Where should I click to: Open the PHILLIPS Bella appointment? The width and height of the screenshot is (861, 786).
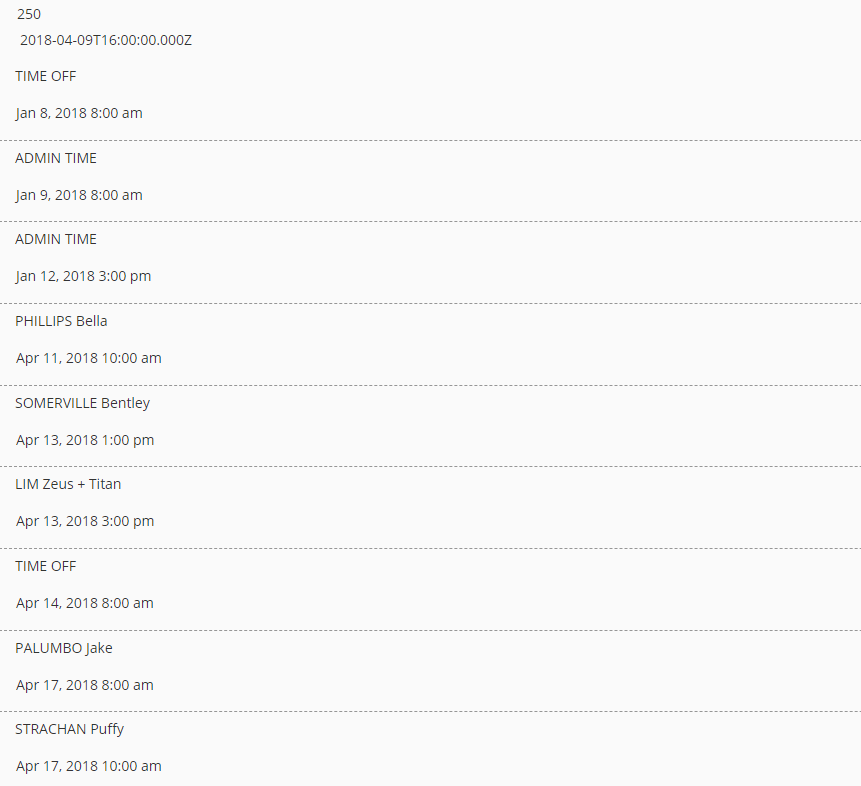tap(62, 321)
